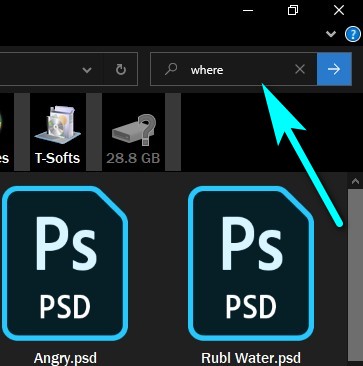Click the scrollbar up arrow
This screenshot has height=366, width=363.
[x=355, y=181]
